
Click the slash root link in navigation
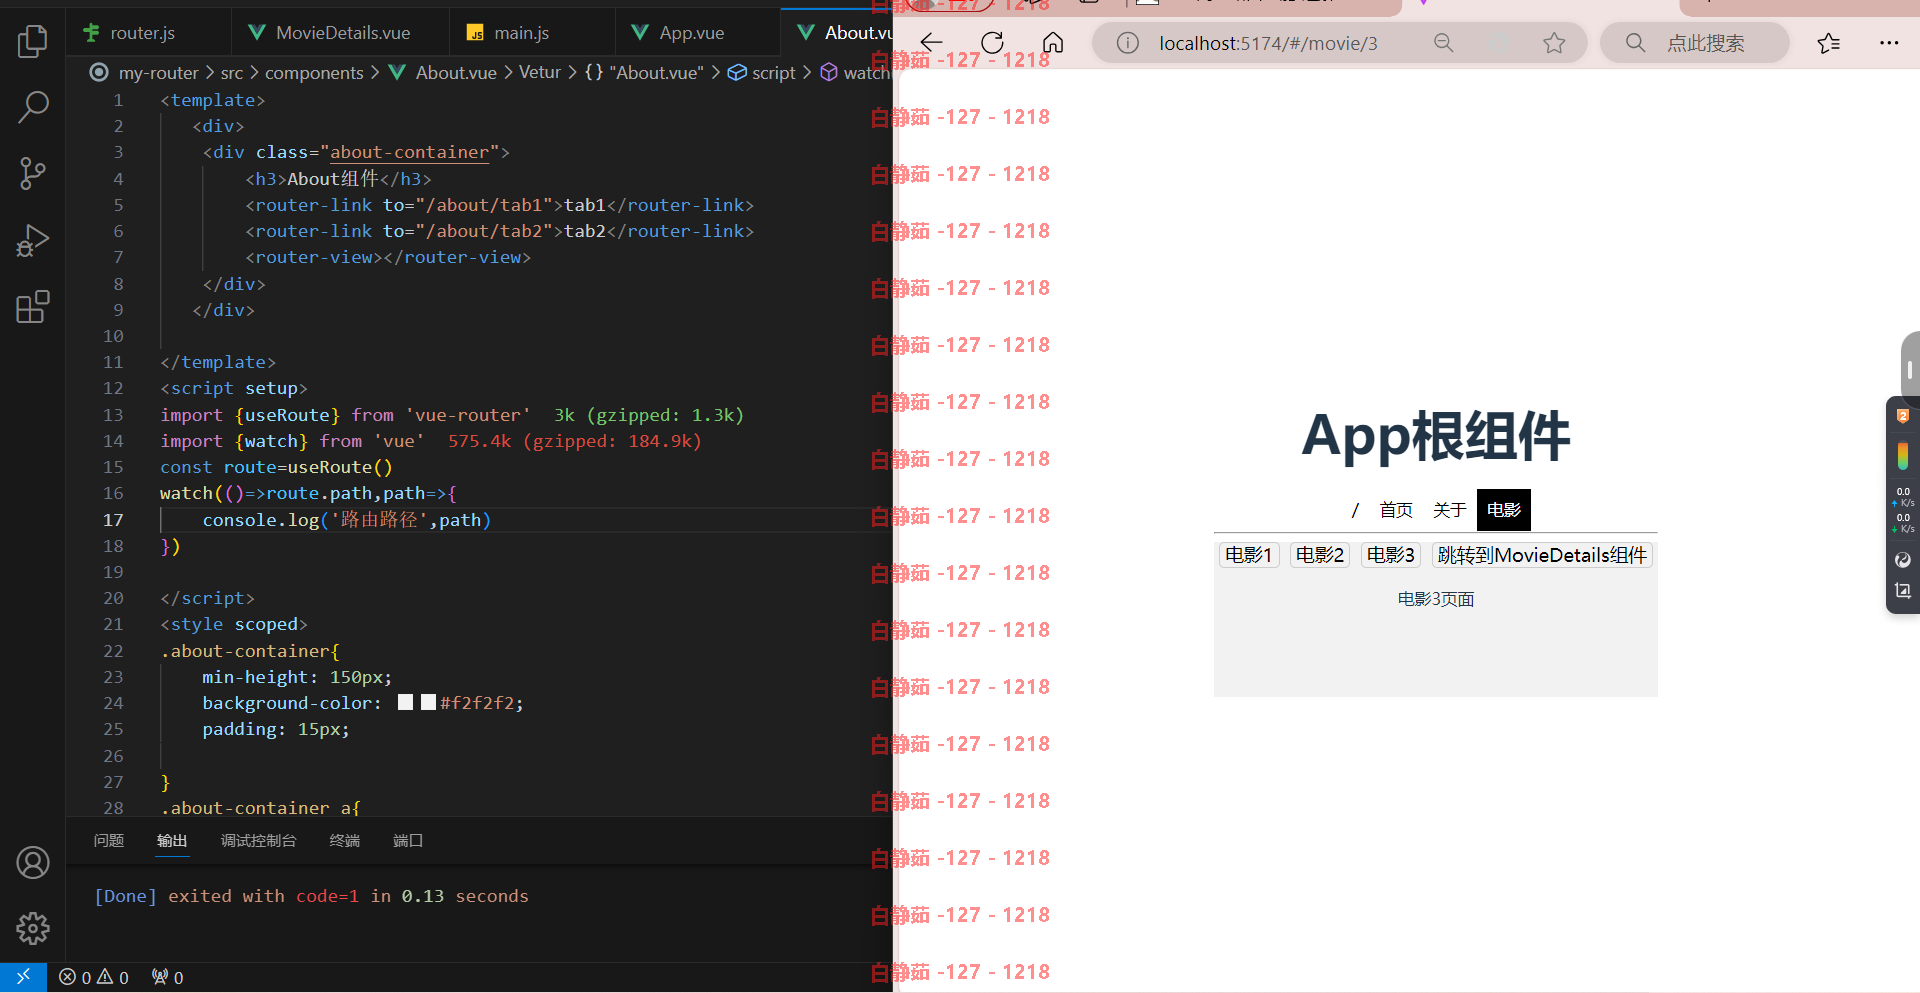[1355, 510]
